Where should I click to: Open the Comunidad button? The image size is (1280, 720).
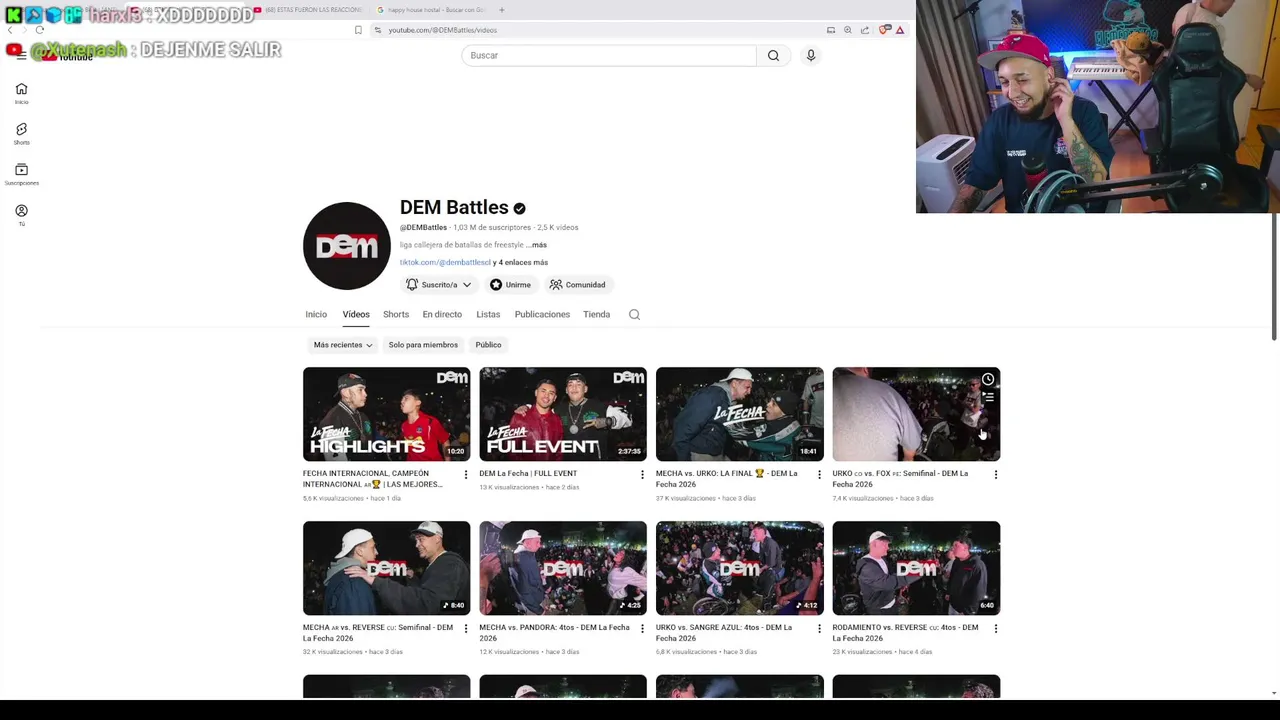tap(577, 285)
